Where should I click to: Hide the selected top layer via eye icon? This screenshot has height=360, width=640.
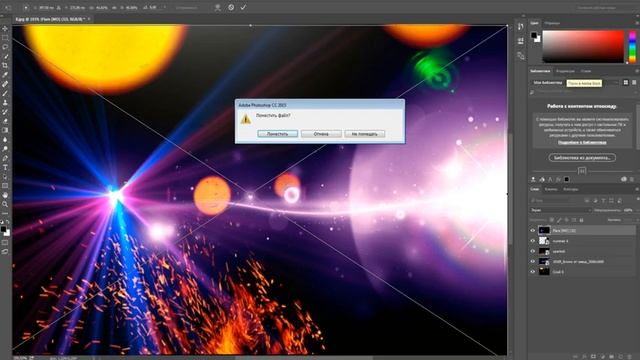(x=533, y=231)
